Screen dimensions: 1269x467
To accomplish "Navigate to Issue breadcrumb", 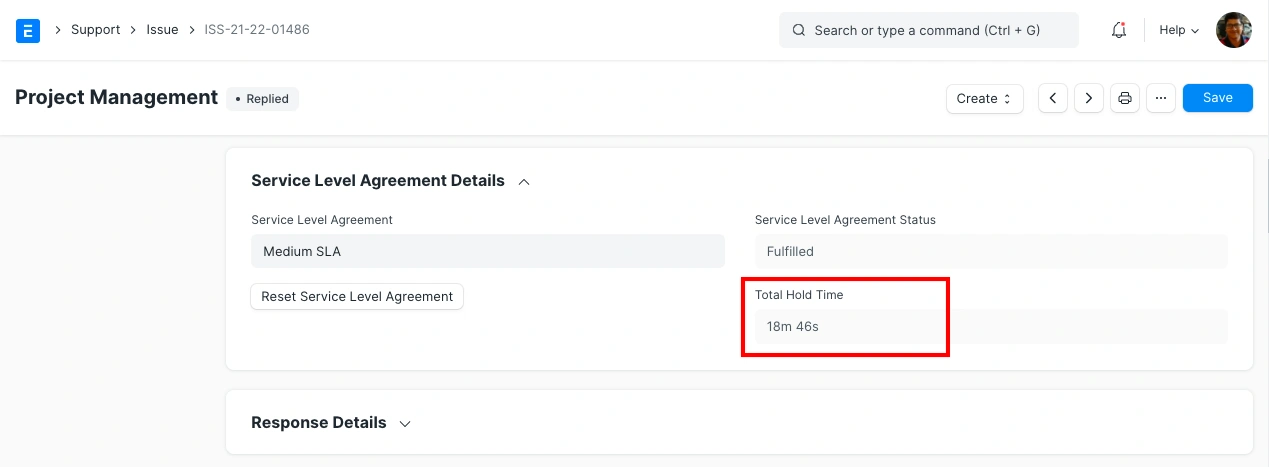I will 162,30.
